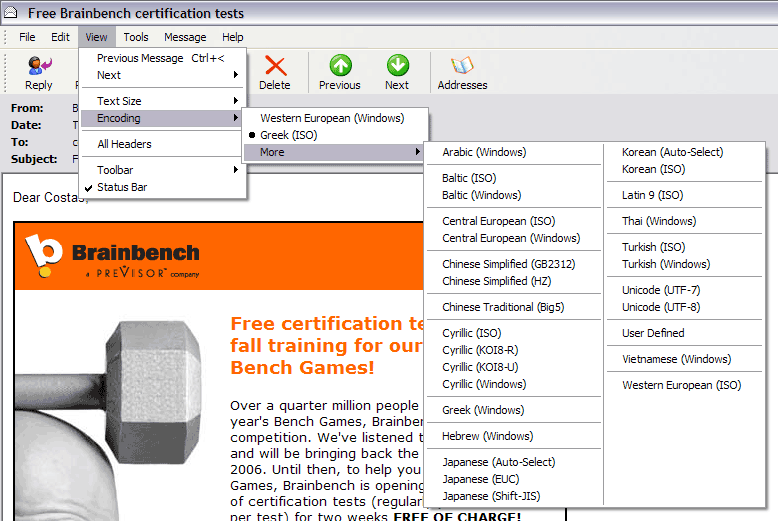Expand the Toolbar submenu
This screenshot has height=521, width=778.
point(162,170)
